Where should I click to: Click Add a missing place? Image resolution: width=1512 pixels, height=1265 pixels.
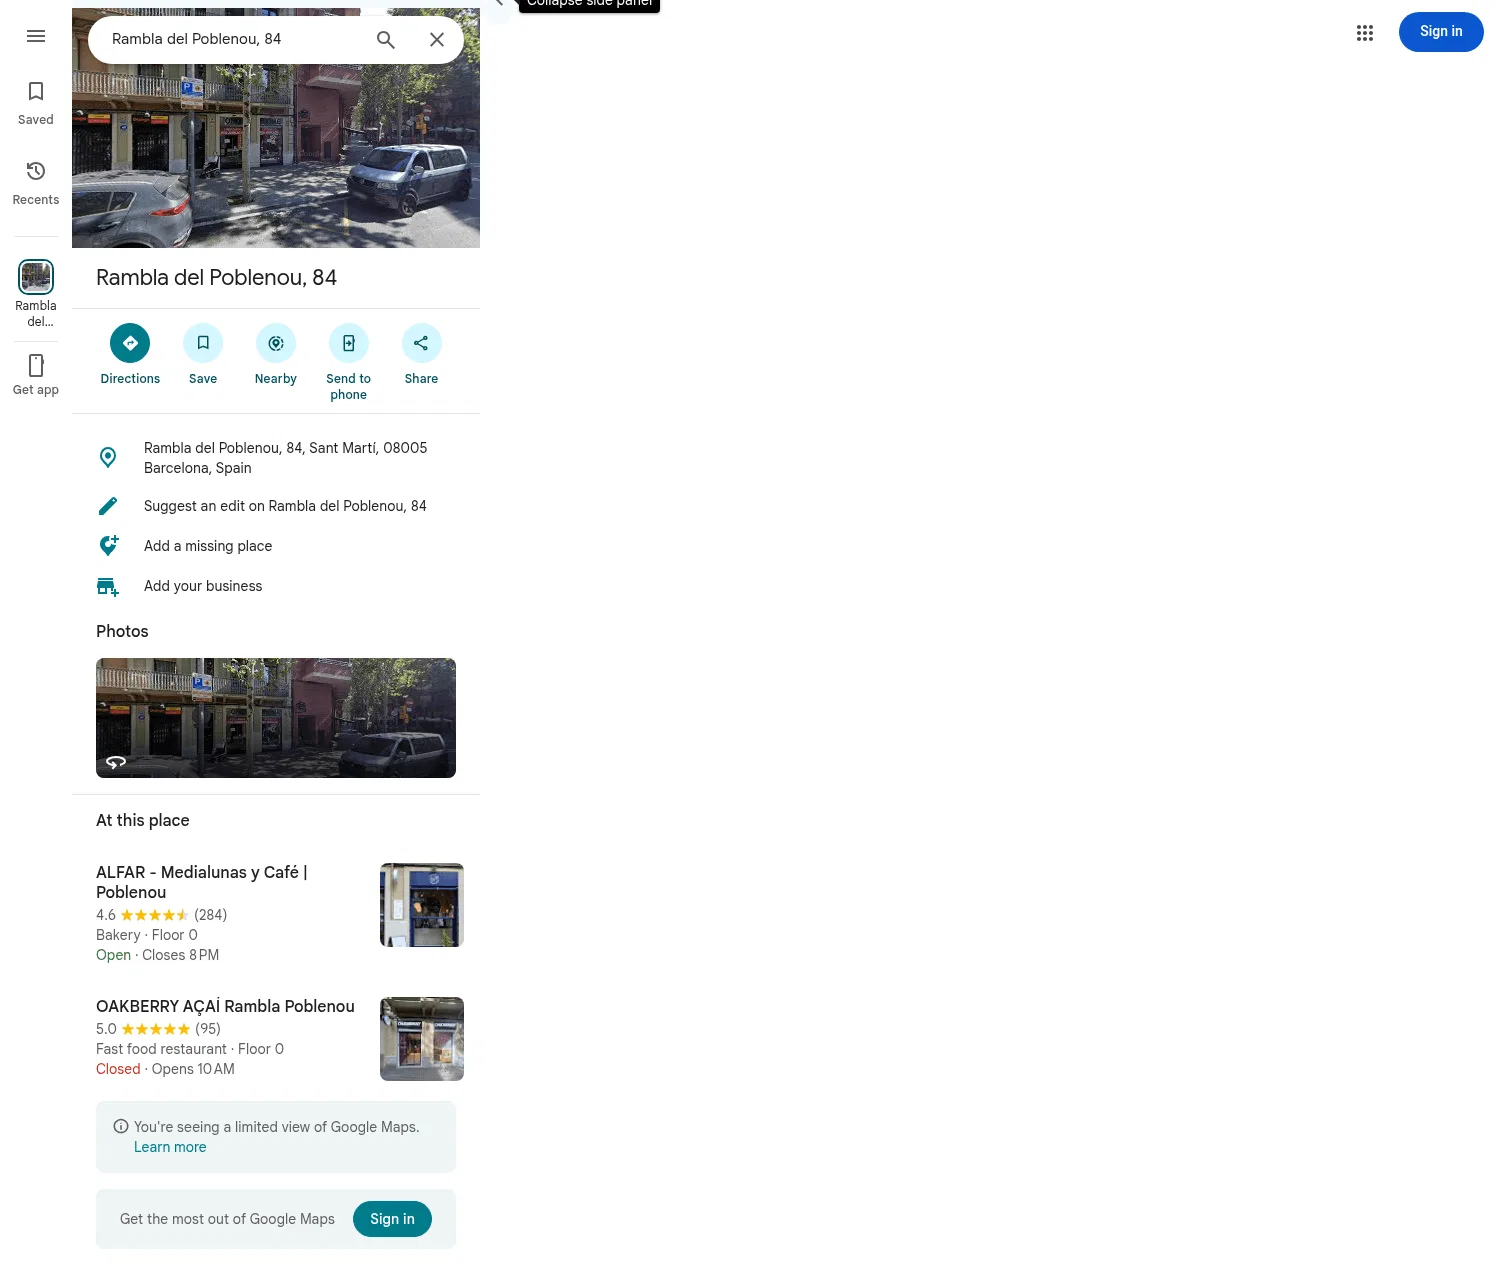point(276,546)
